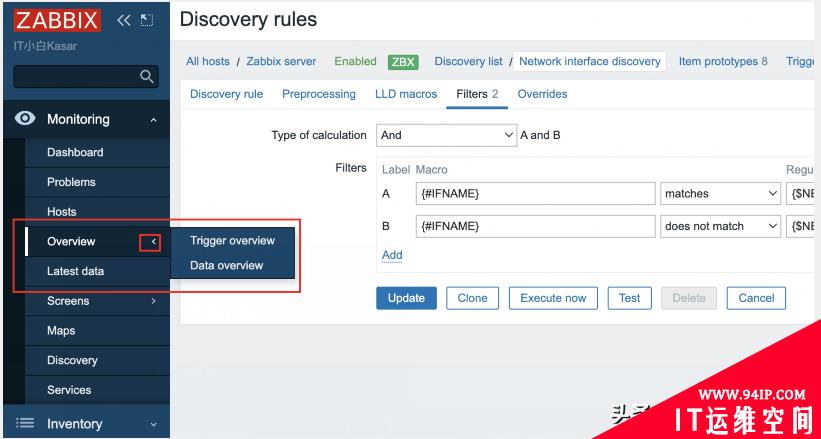Viewport: 821px width, 439px height.
Task: Click the Test button
Action: click(x=629, y=298)
